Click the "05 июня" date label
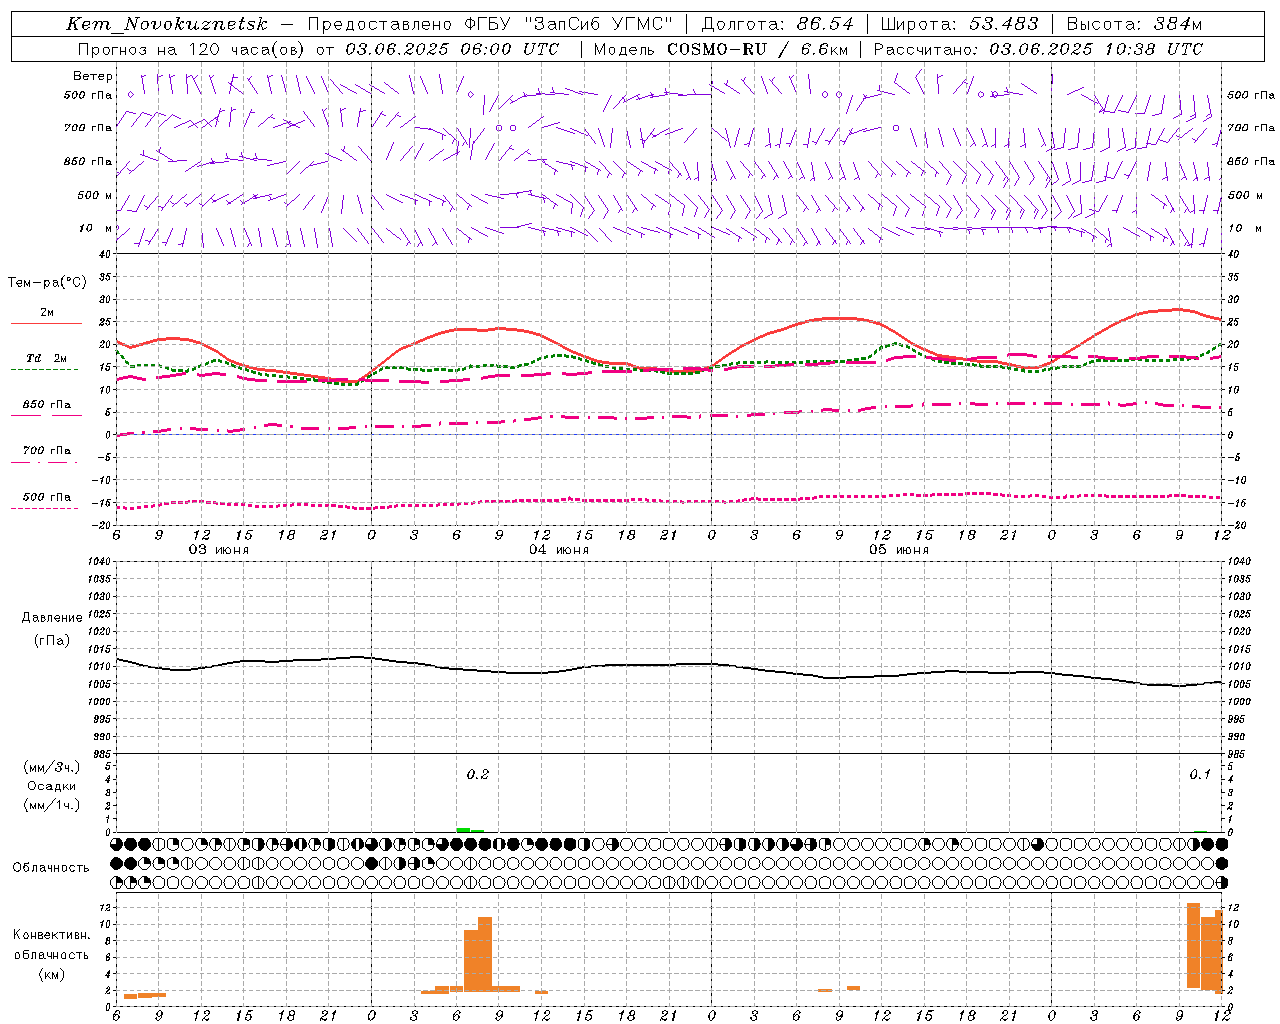Viewport: 1280px width, 1024px height. [x=899, y=550]
